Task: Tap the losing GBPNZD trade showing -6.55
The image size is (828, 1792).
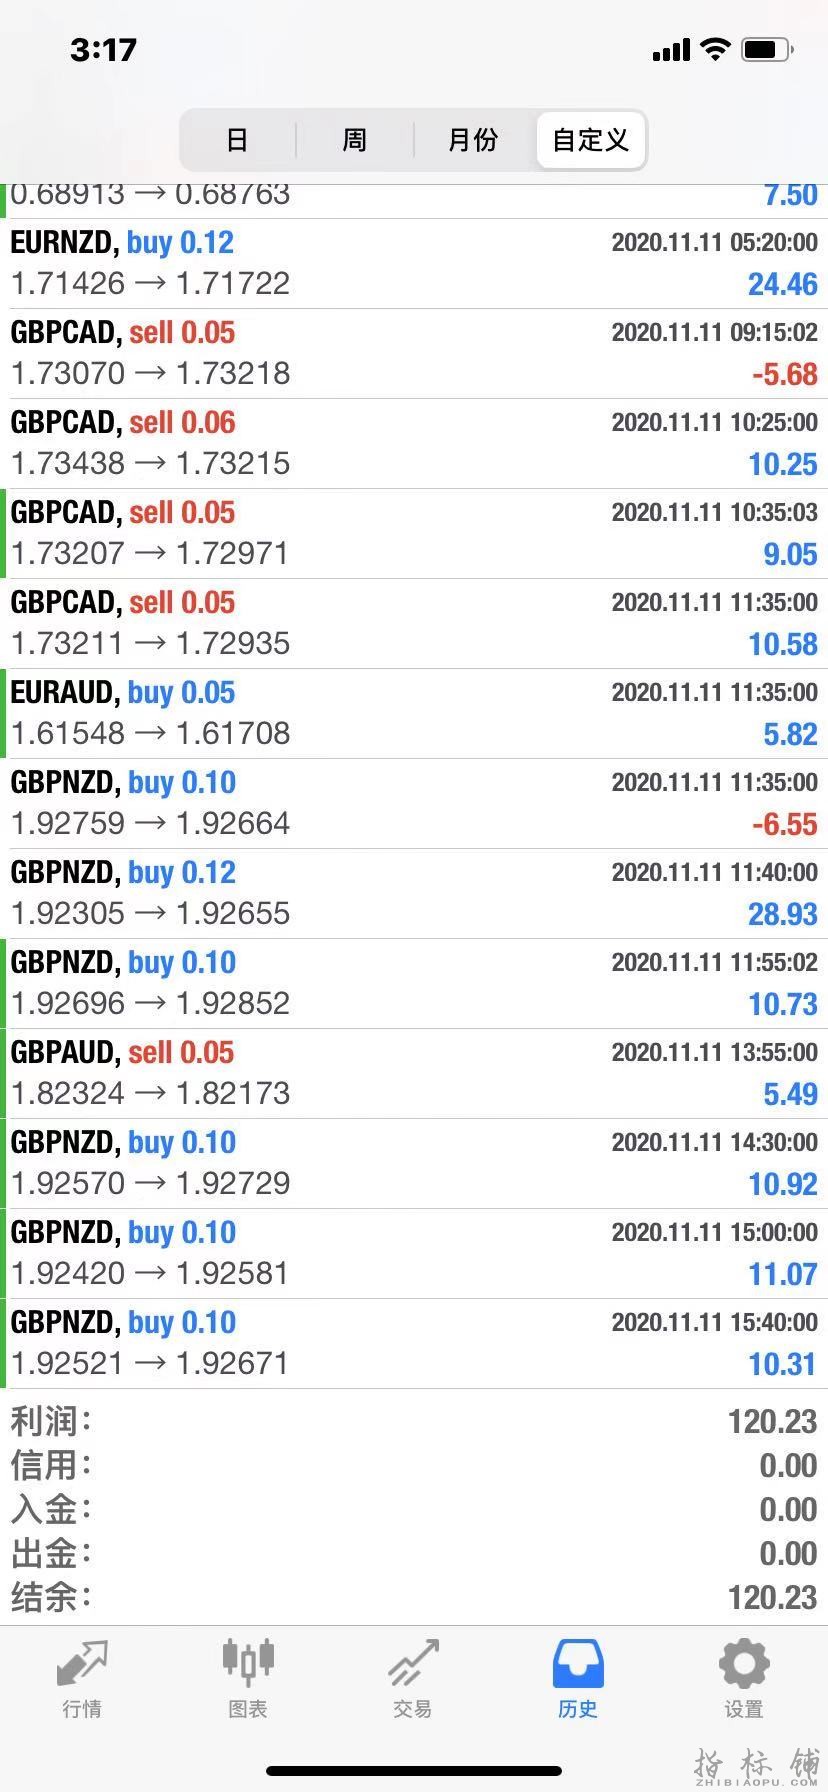Action: pyautogui.click(x=414, y=803)
